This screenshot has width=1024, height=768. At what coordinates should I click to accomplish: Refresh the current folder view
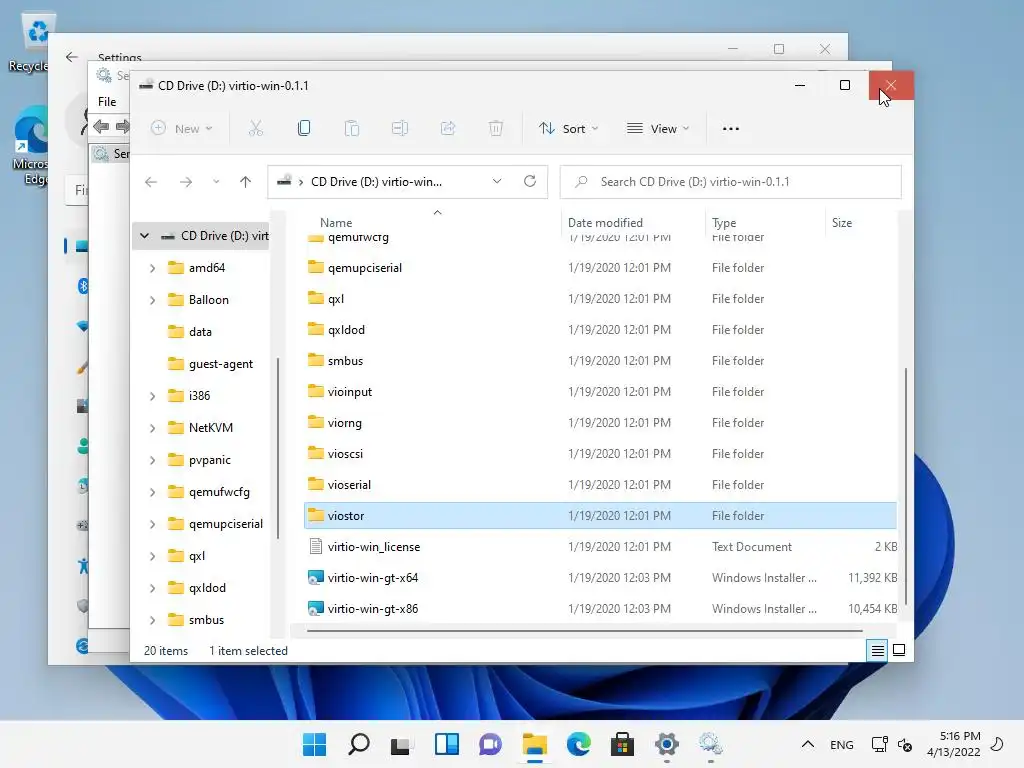point(530,182)
